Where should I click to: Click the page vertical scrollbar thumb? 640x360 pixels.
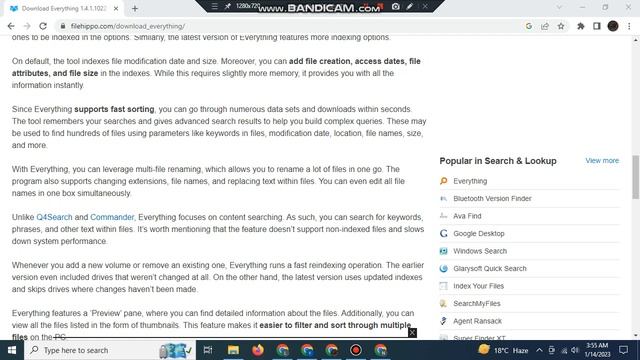tap(636, 177)
